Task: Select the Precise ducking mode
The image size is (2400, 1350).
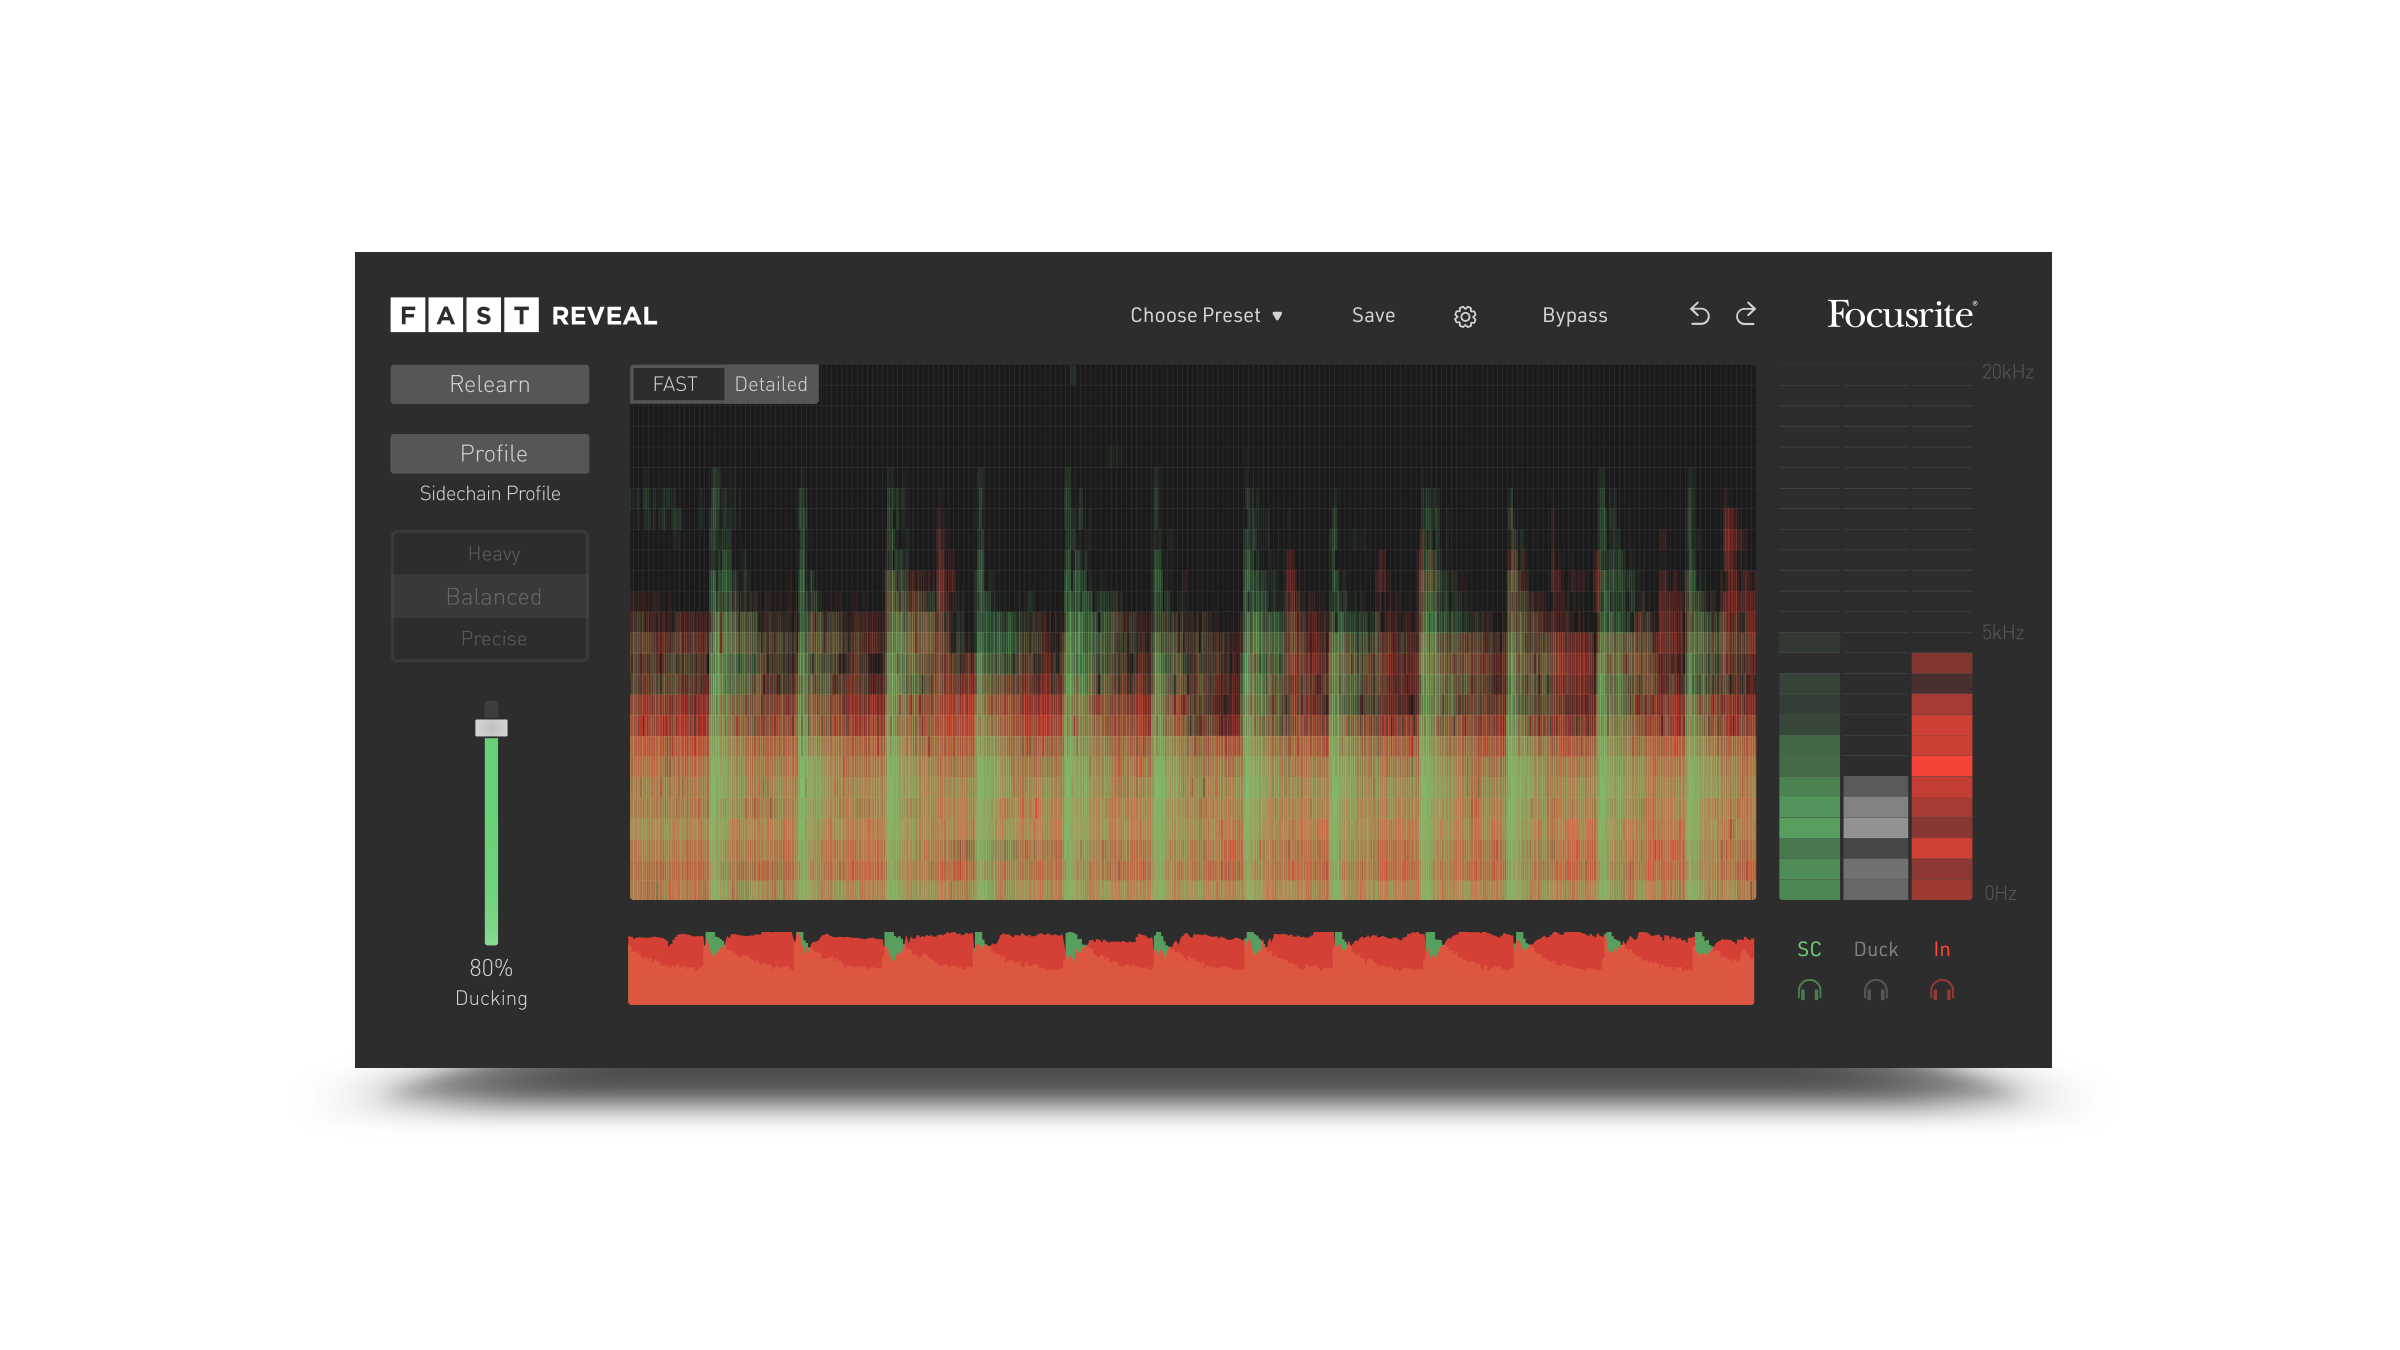Action: 493,638
